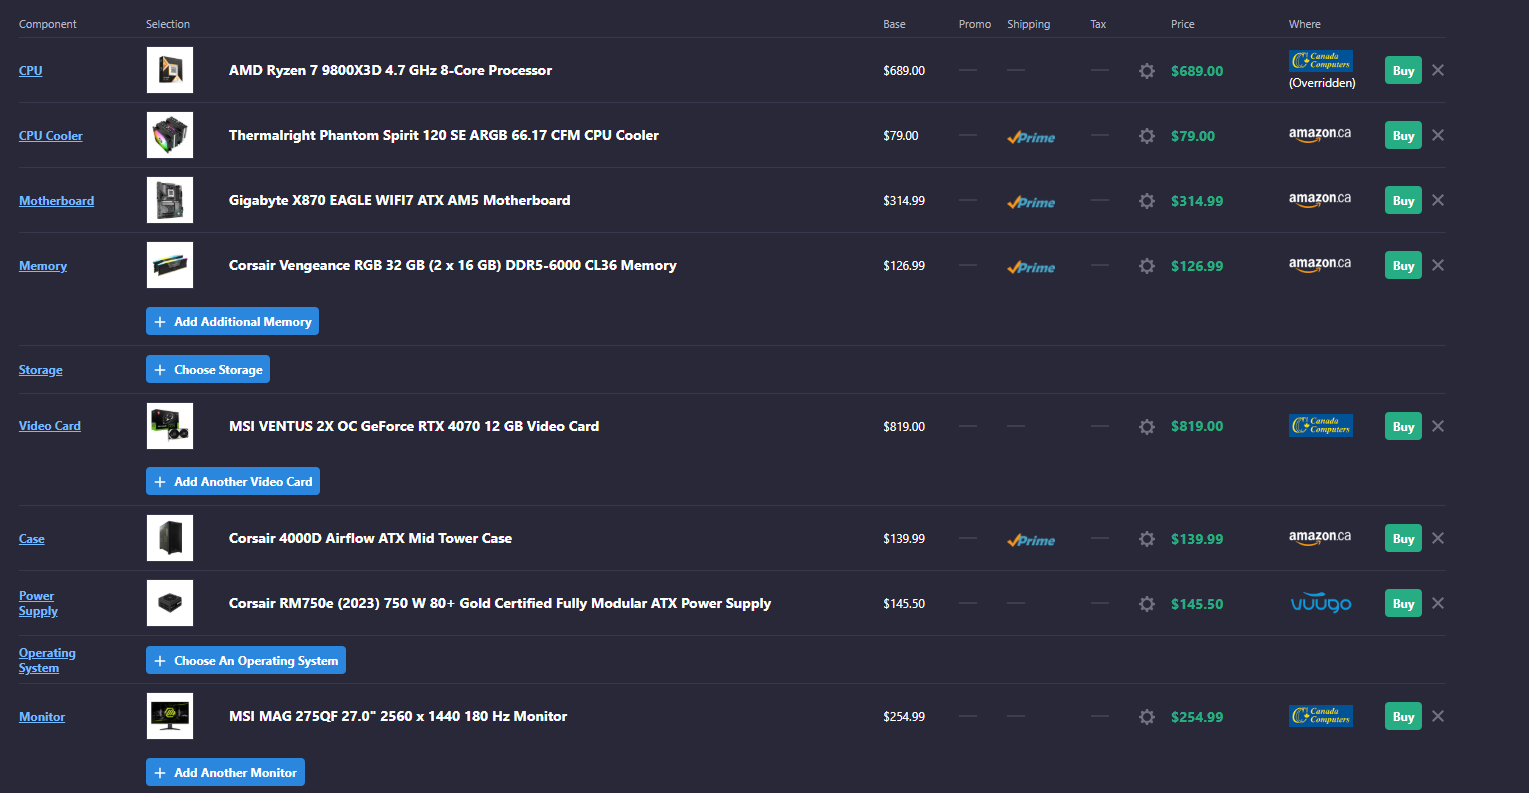The image size is (1529, 793).
Task: Open Corsair 4000D Airflow case thumbnail
Action: (x=170, y=538)
